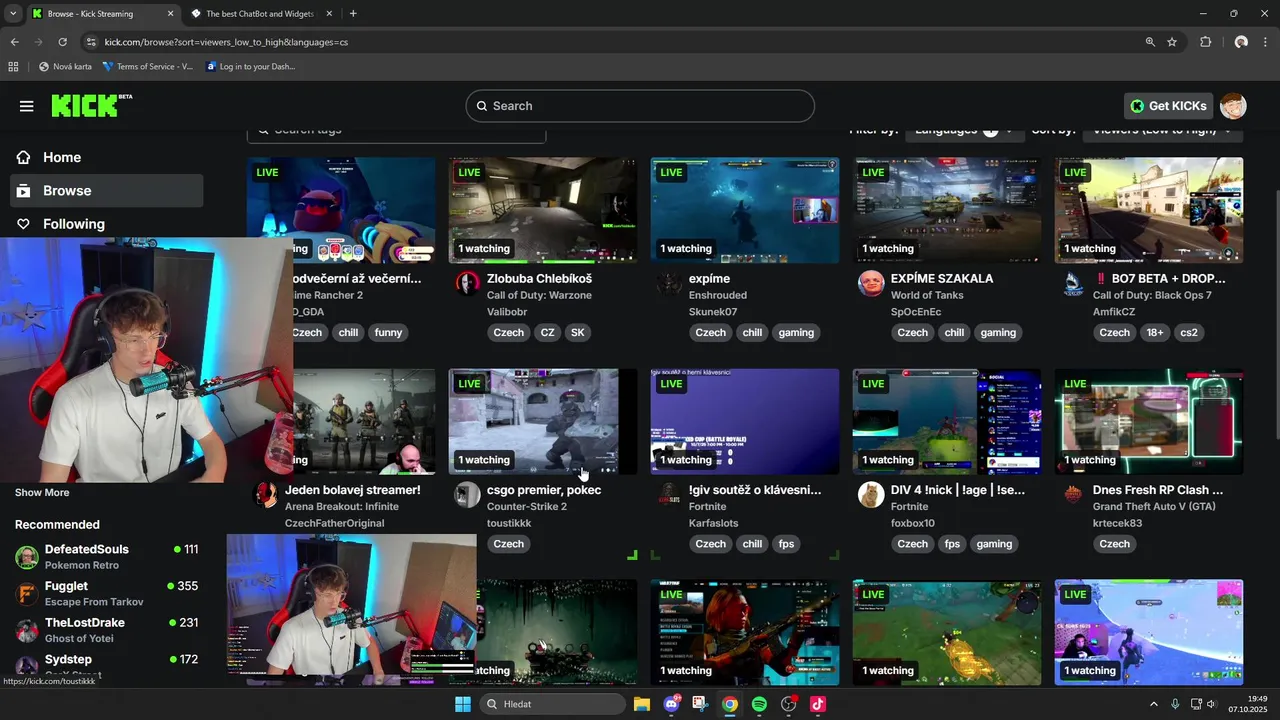This screenshot has height=720, width=1280.
Task: Click CzechFatherOriginal streamer avatar
Action: (266, 495)
